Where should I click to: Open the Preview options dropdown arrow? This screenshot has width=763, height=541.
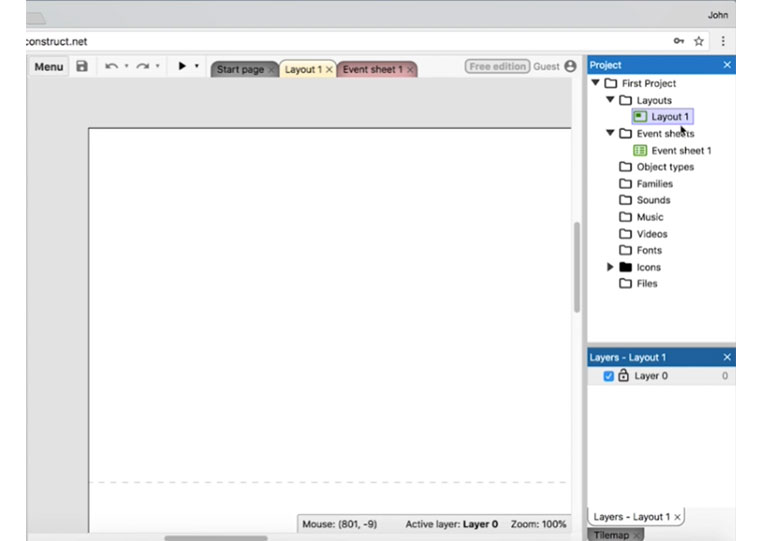(x=197, y=66)
